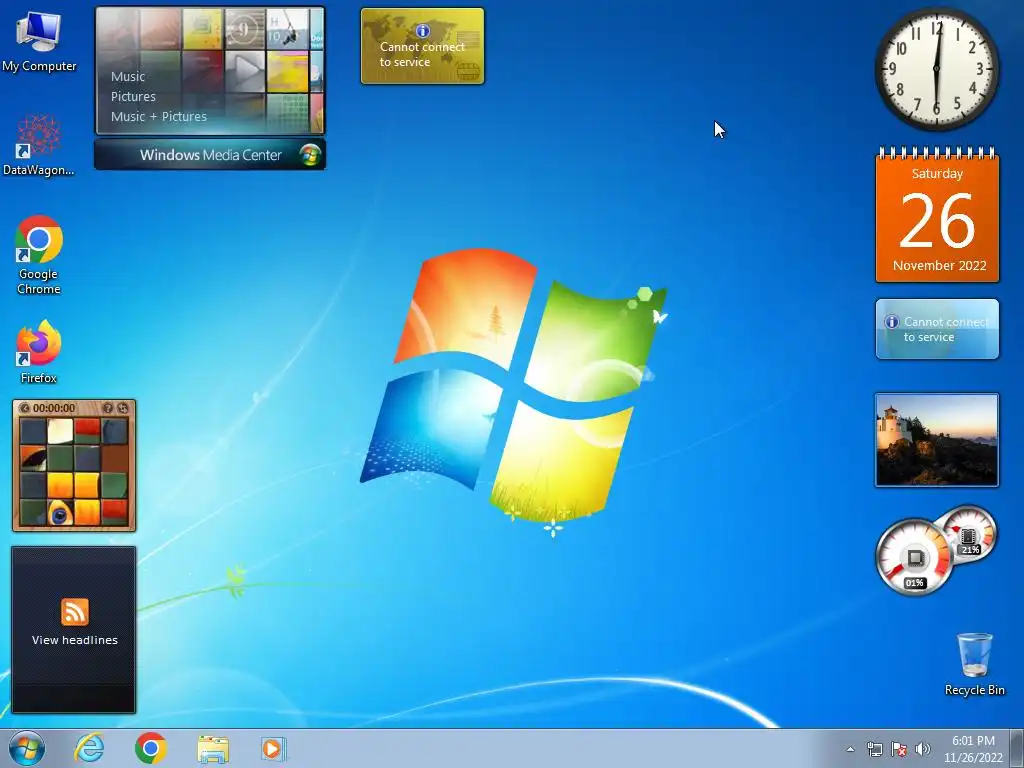Screen dimensions: 1024x768
Task: Click the Media Center green Windows orb
Action: (x=310, y=155)
